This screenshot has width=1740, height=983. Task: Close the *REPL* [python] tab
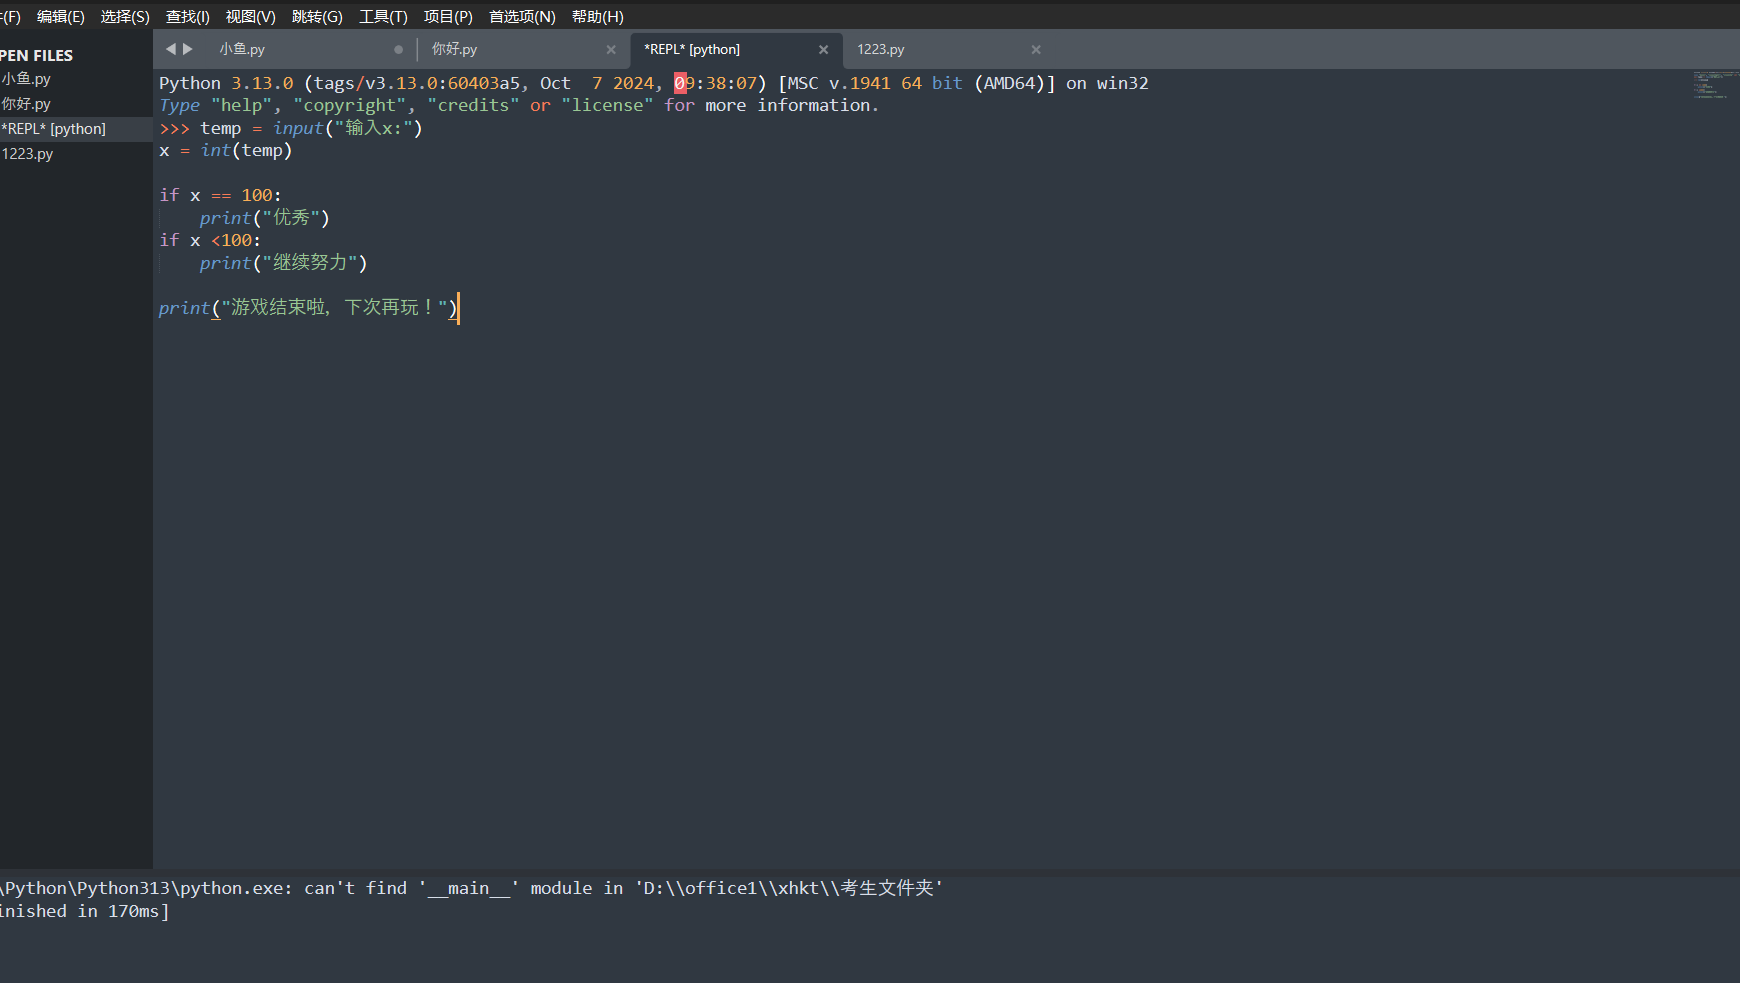pyautogui.click(x=824, y=49)
